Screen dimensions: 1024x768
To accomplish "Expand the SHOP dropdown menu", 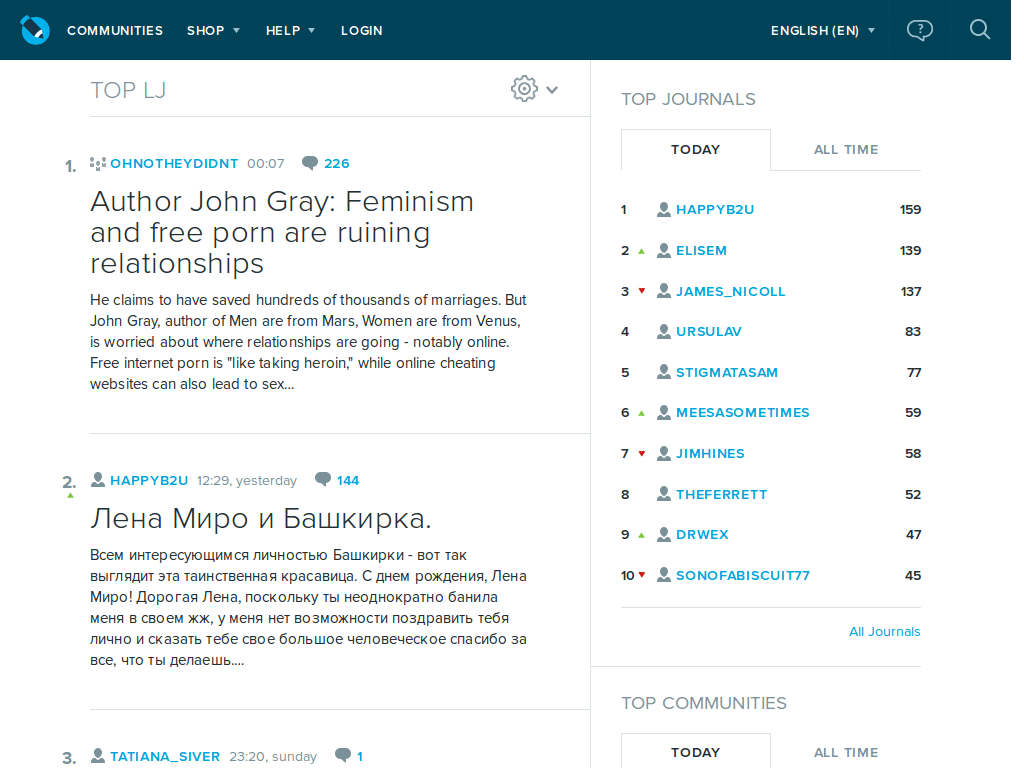I will [214, 31].
